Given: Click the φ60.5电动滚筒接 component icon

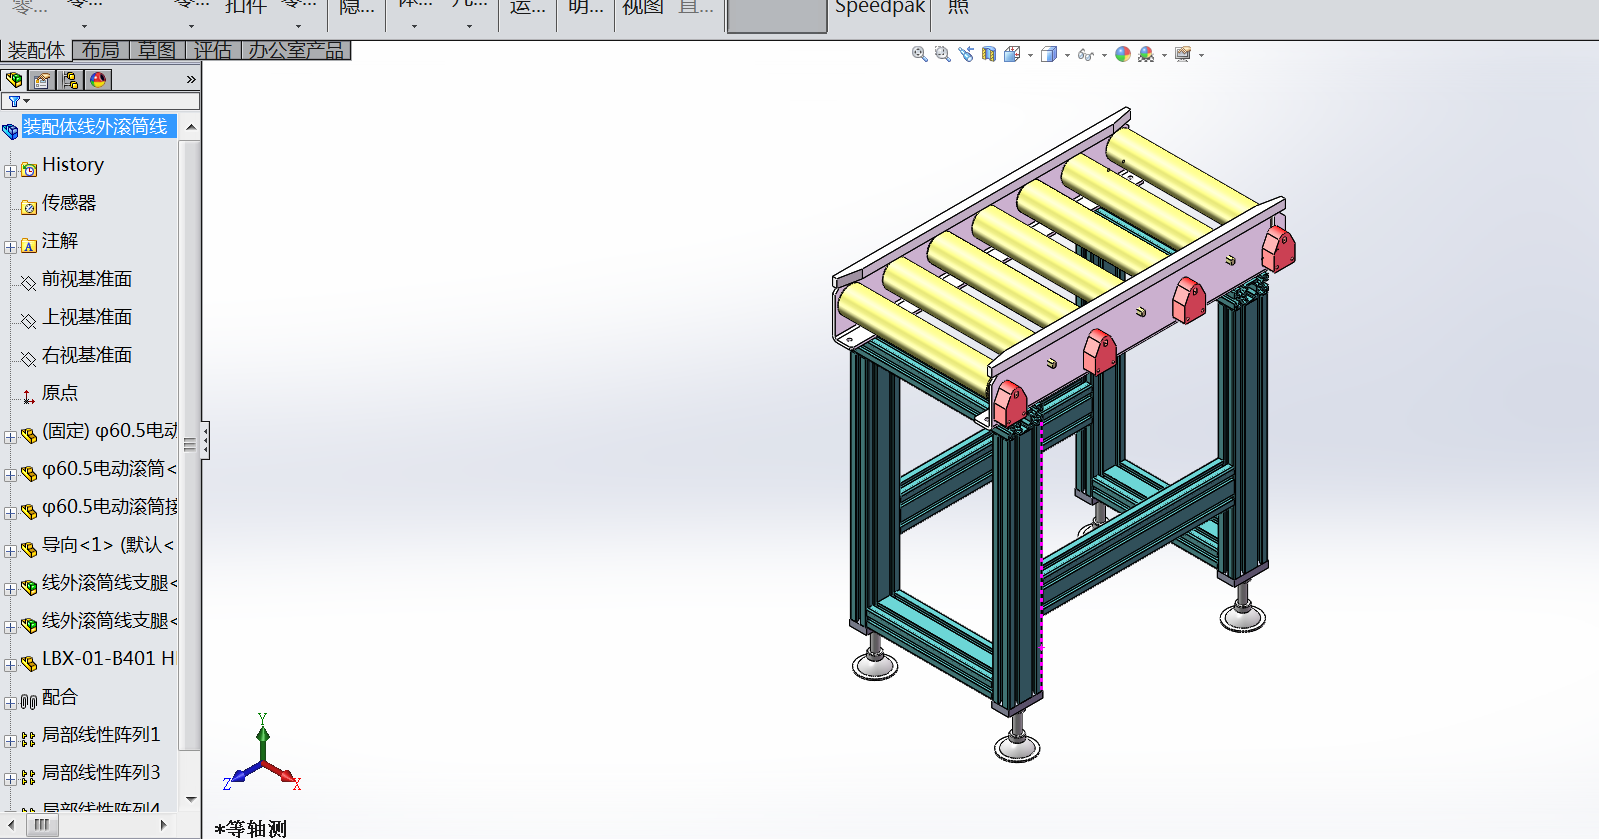Looking at the screenshot, I should pos(29,511).
